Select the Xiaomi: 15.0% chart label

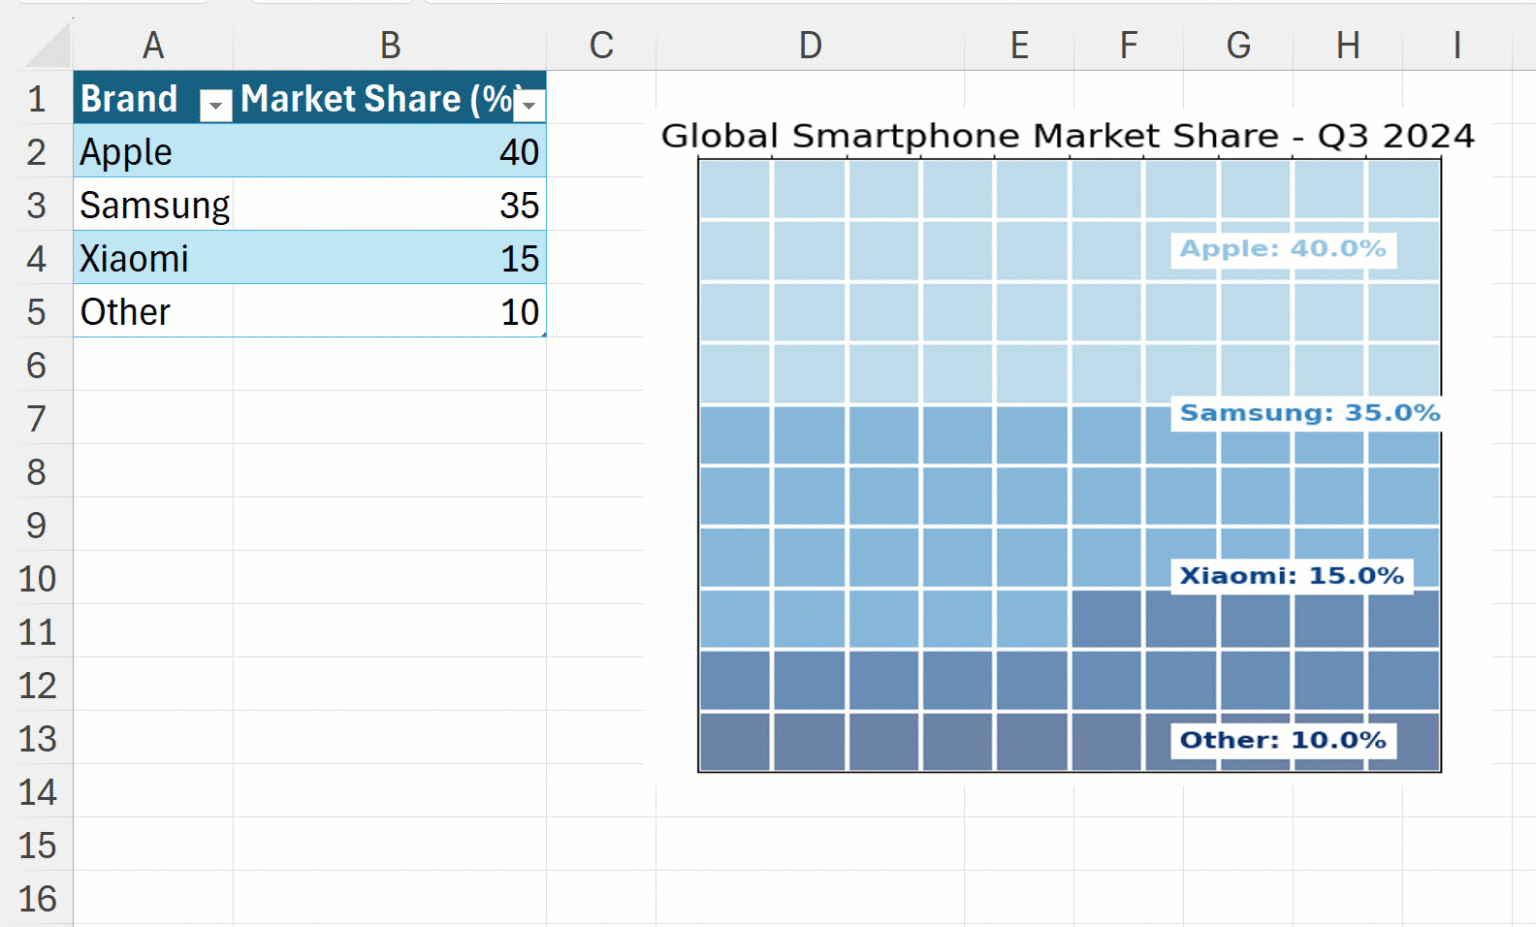tap(1291, 576)
